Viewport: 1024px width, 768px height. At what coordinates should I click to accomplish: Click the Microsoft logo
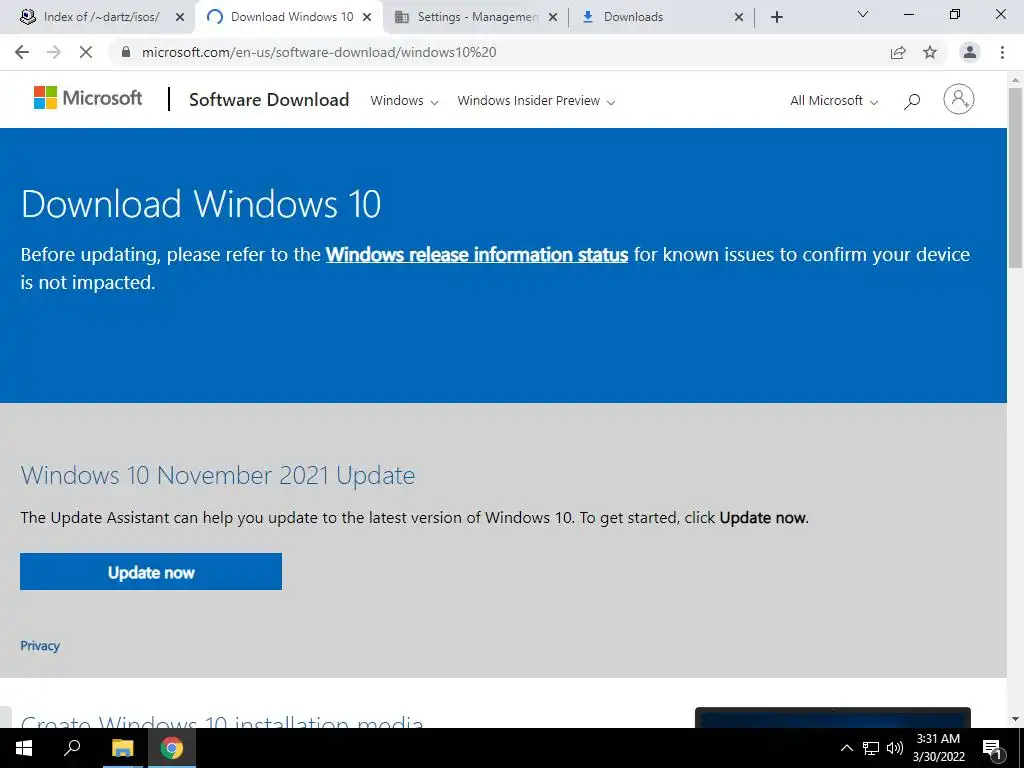point(88,98)
